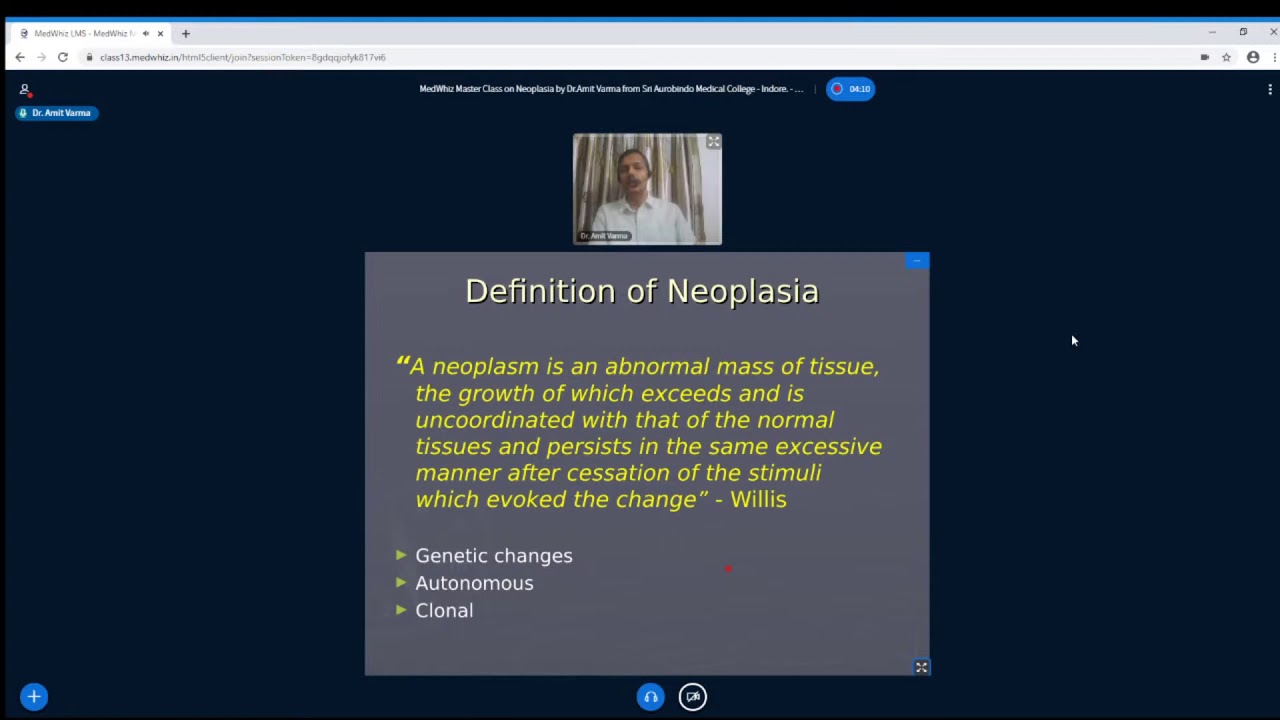Screen dimensions: 1280x720
Task: Go forward in browser history
Action: (41, 57)
